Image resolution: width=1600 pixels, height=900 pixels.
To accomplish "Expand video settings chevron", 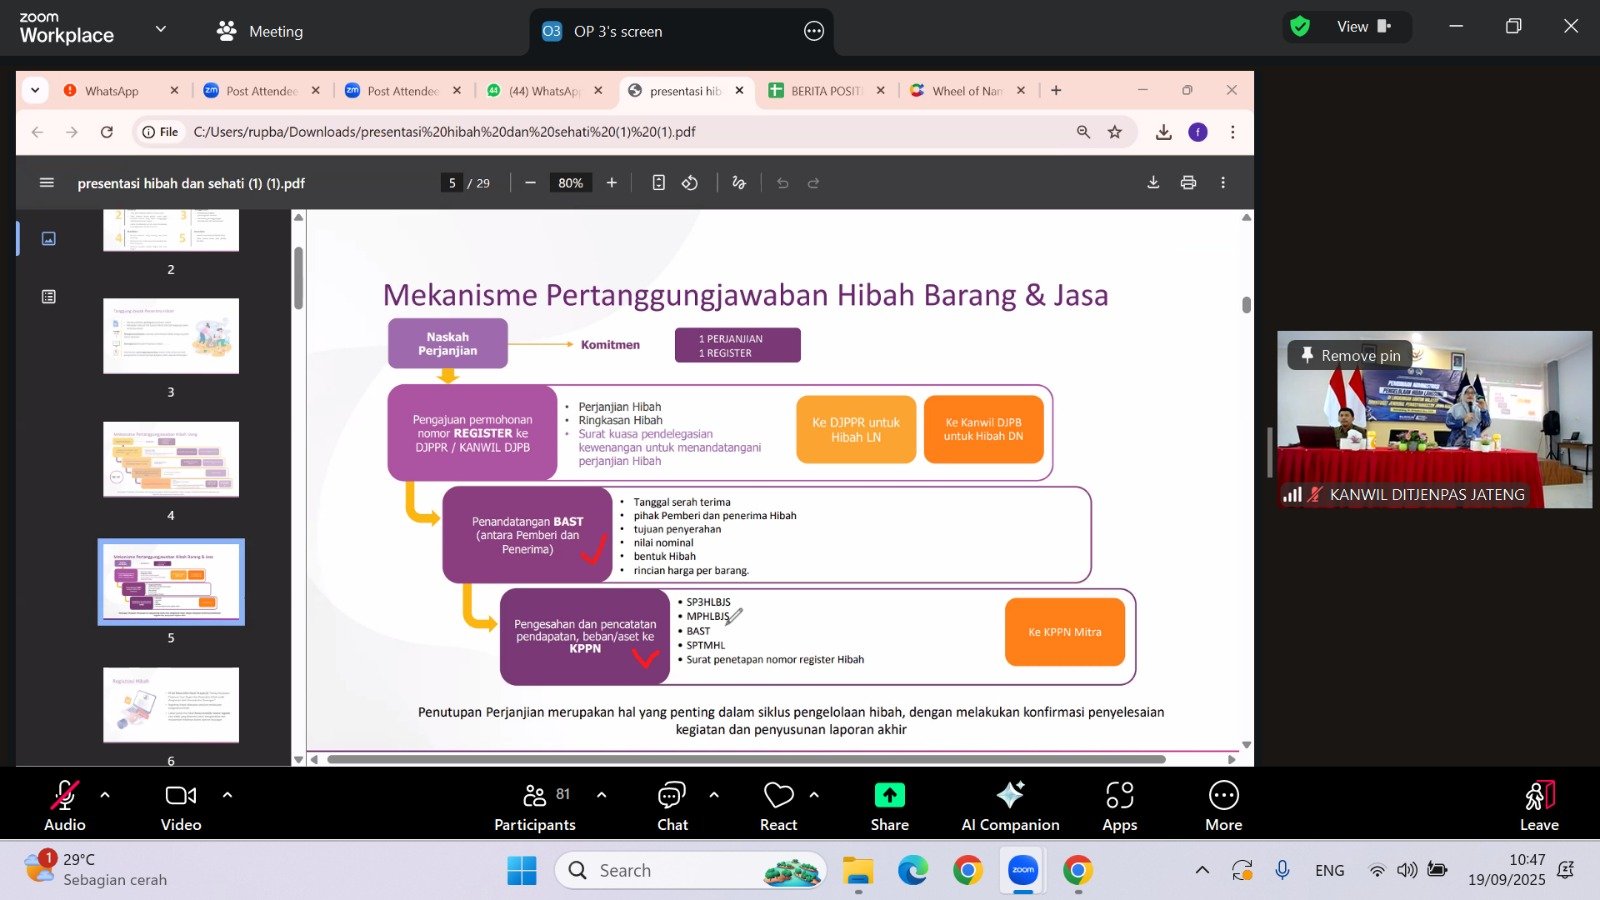I will click(x=227, y=795).
